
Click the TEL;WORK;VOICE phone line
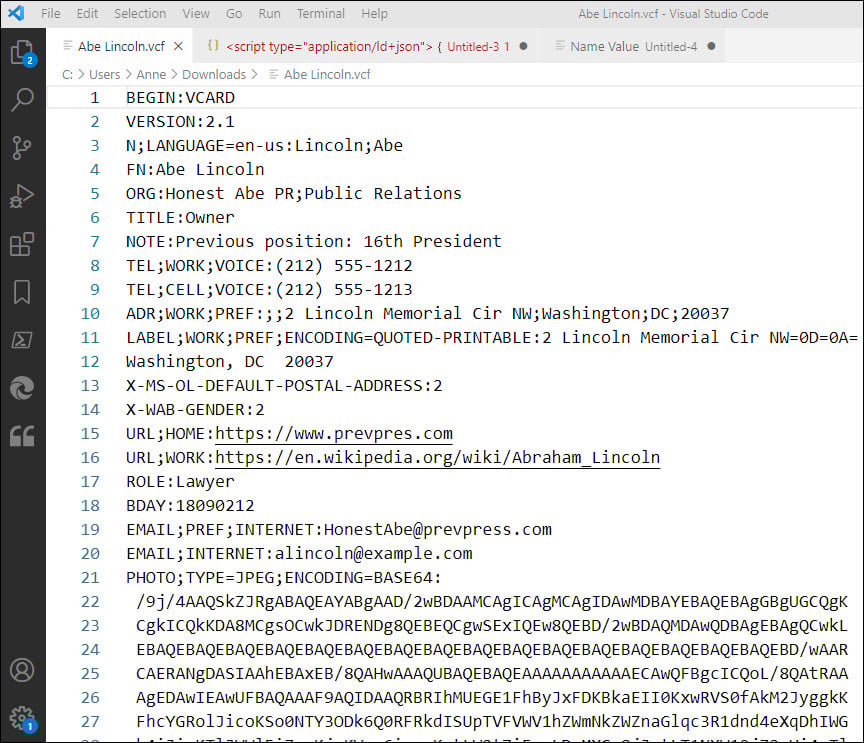click(x=269, y=266)
